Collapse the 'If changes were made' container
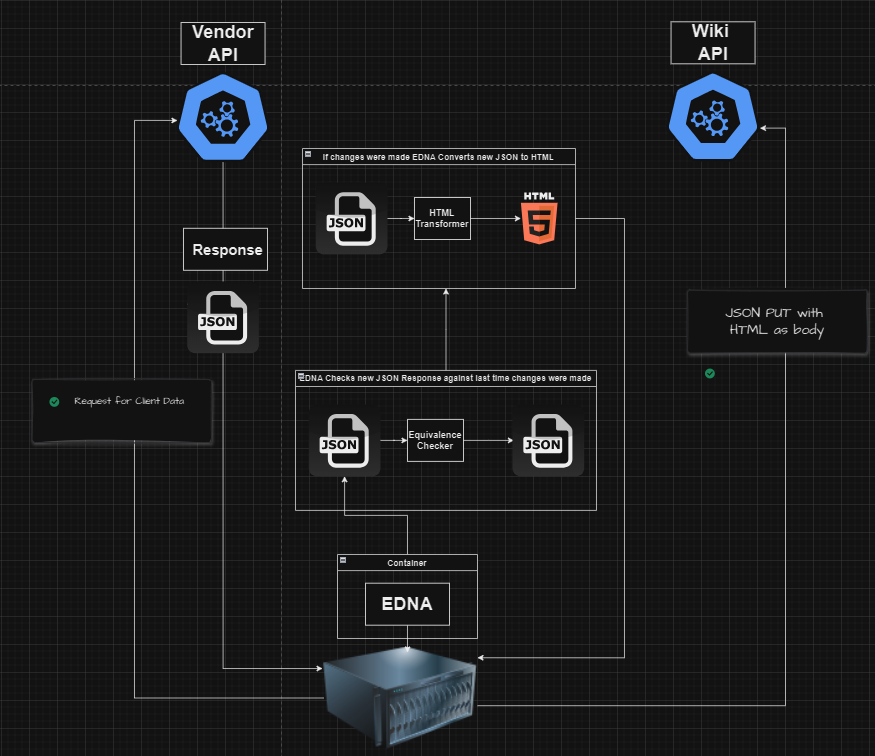 [x=308, y=156]
